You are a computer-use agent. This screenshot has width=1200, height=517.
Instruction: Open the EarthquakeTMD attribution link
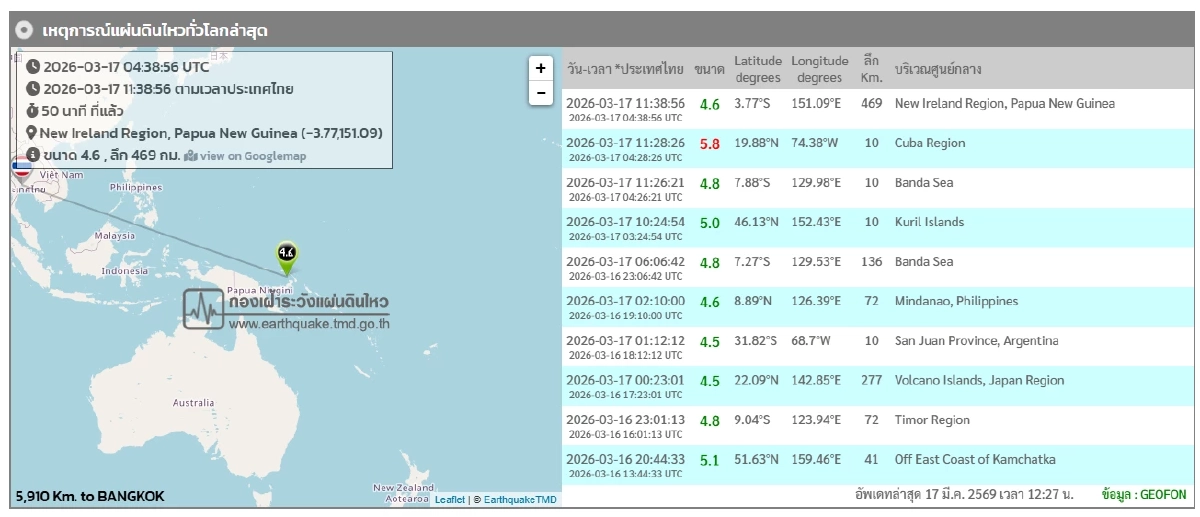tap(520, 500)
